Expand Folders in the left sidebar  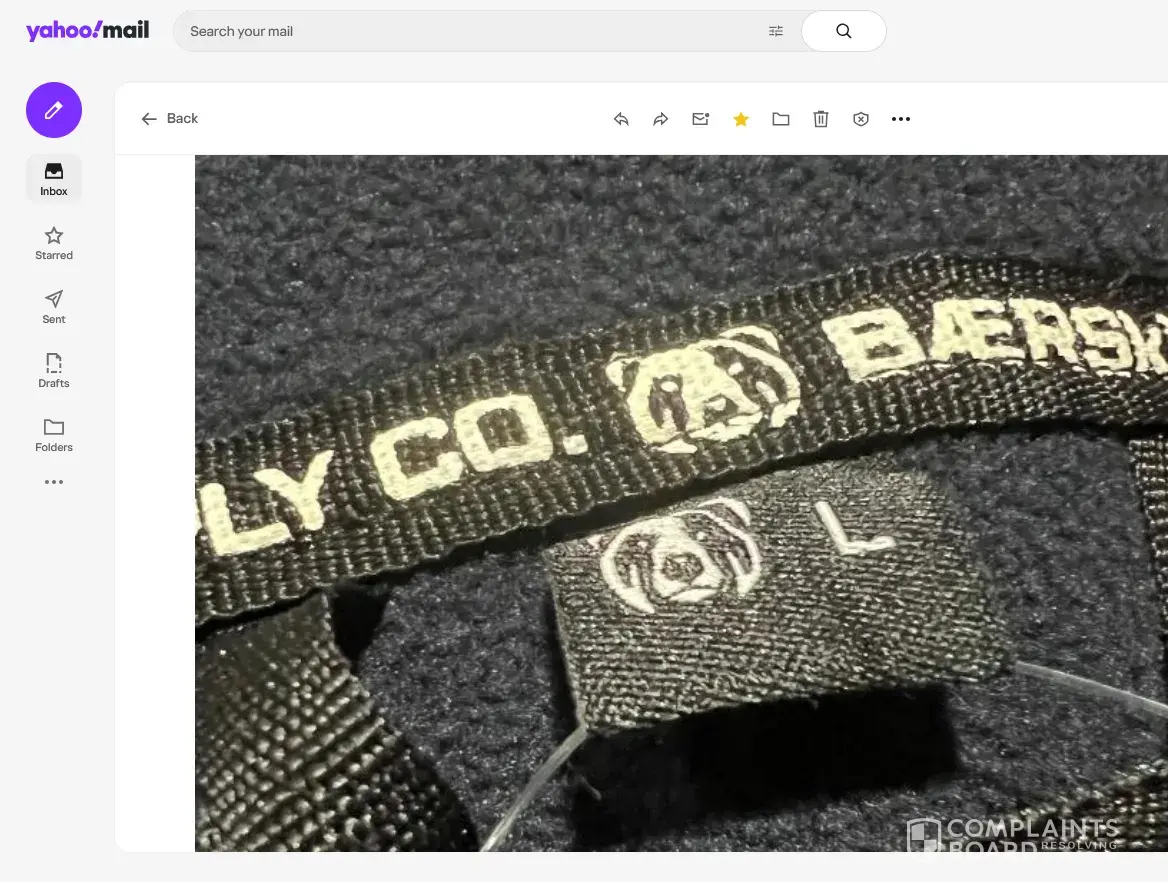click(x=54, y=435)
